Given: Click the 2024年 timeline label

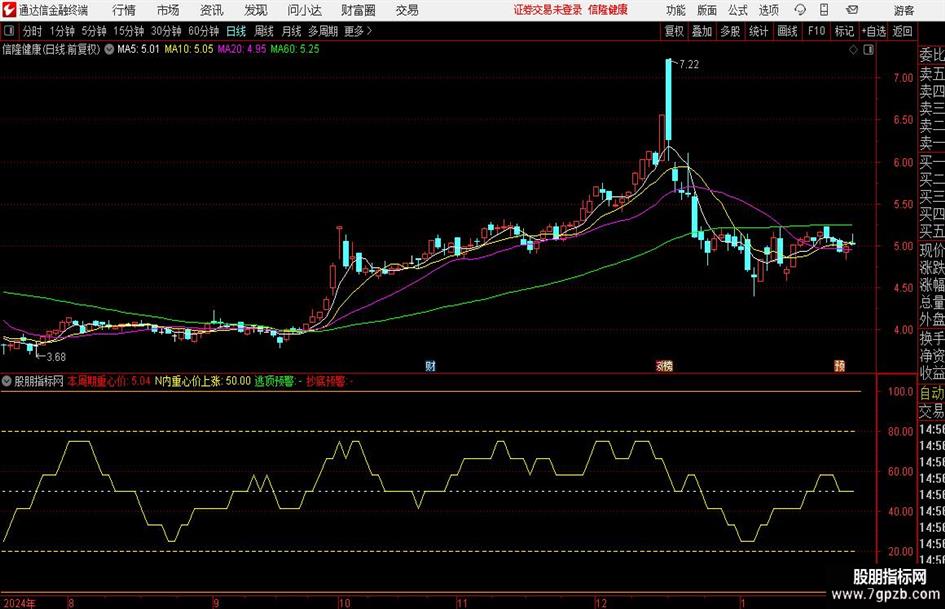Looking at the screenshot, I should click(19, 603).
